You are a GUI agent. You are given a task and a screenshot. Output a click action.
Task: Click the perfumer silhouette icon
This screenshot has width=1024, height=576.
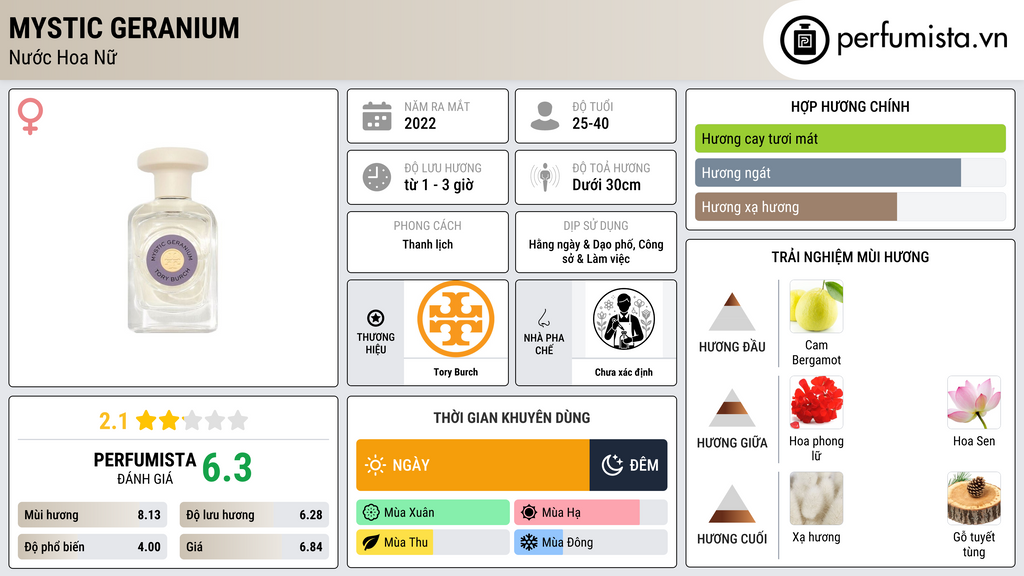pyautogui.click(x=624, y=319)
